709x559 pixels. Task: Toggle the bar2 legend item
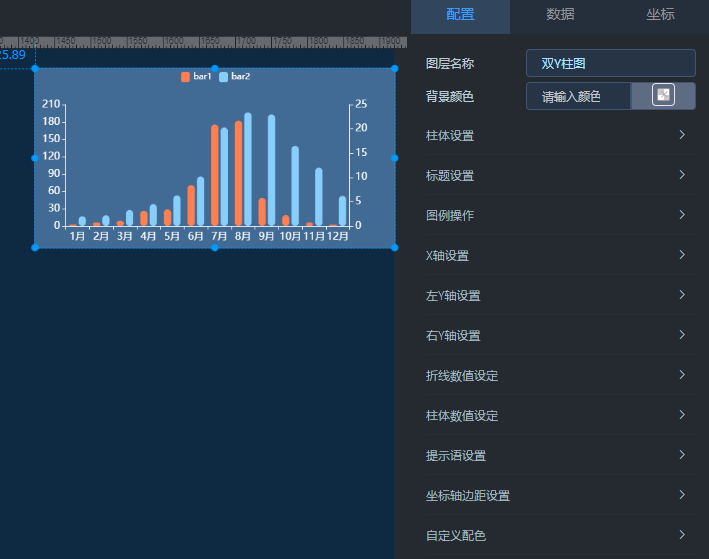pos(234,77)
